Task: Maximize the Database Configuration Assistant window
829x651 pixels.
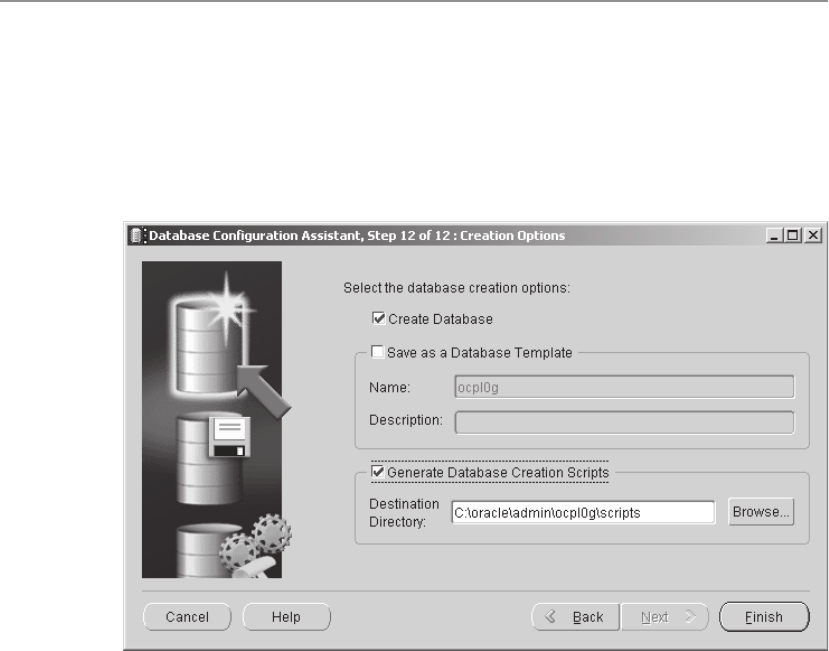Action: coord(793,235)
